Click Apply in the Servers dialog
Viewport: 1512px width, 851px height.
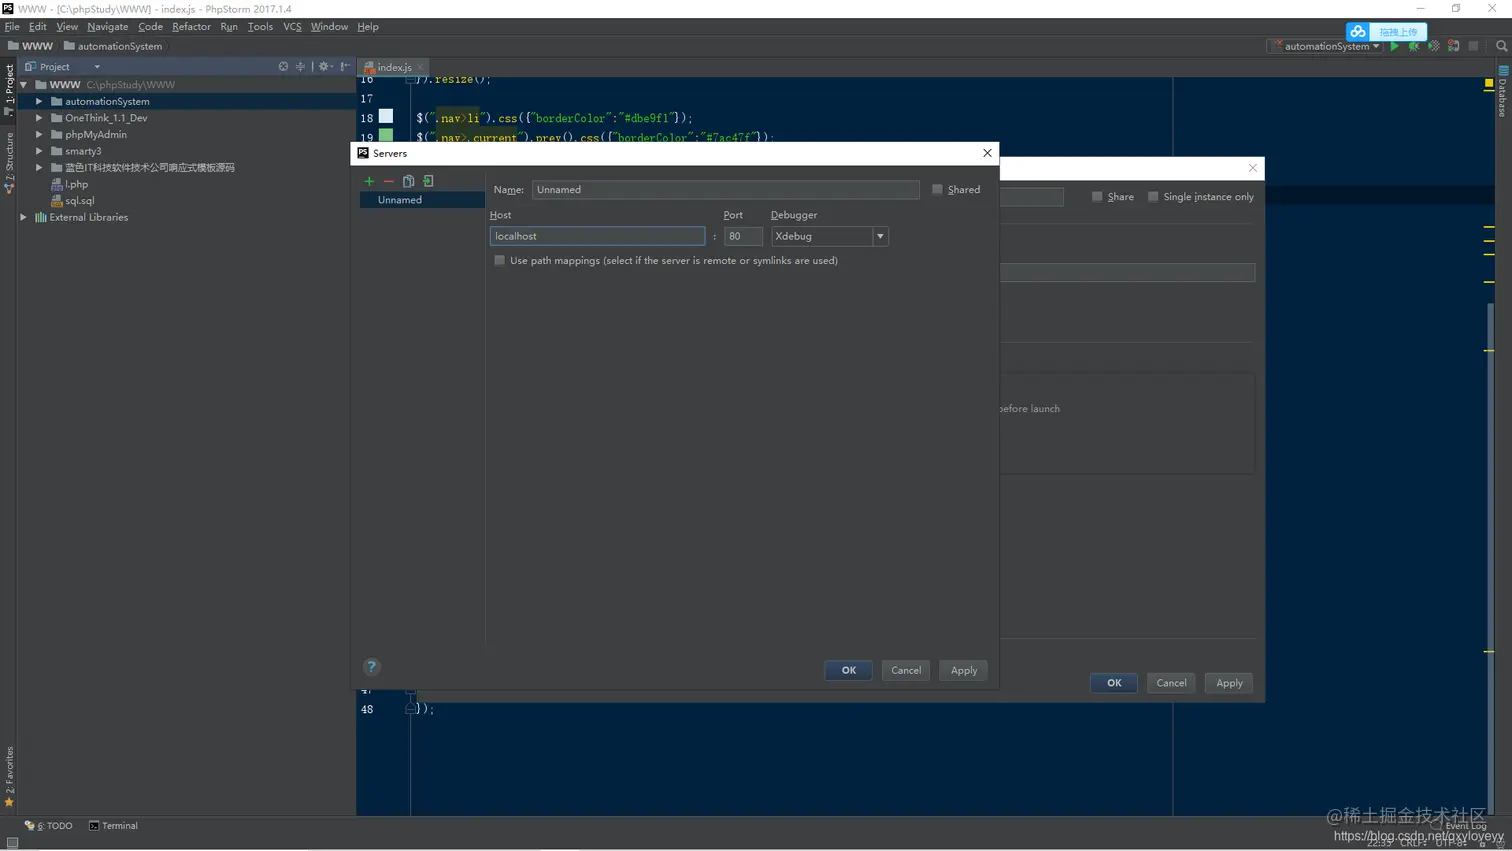pos(964,670)
